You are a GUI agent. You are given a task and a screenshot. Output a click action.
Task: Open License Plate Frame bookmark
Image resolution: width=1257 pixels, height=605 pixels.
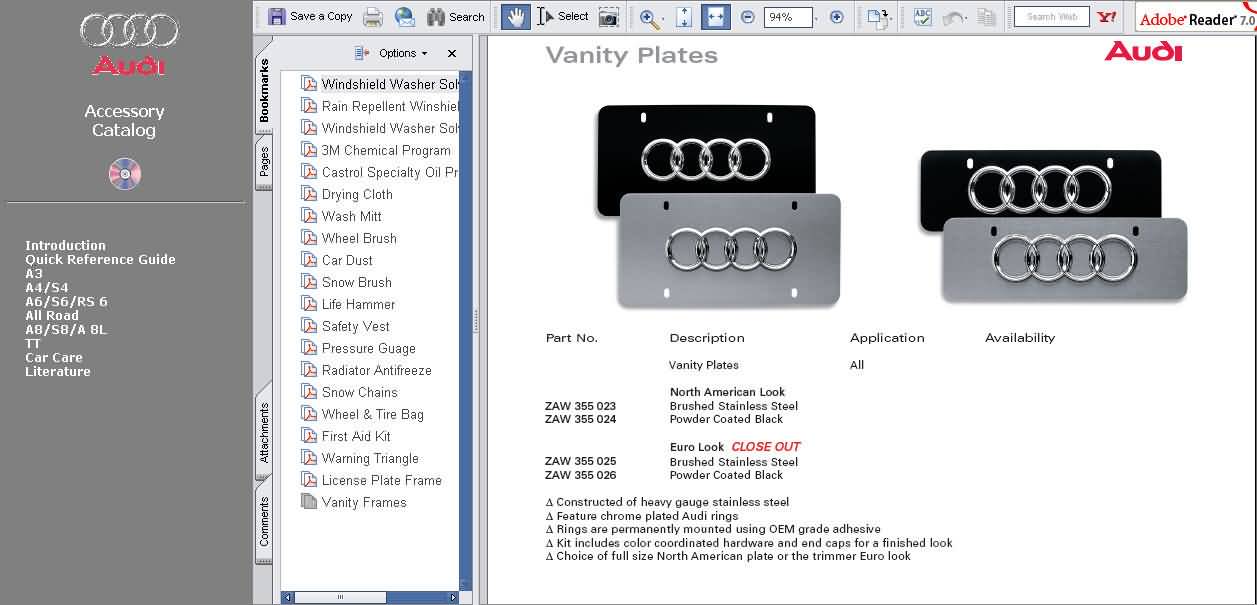[382, 480]
